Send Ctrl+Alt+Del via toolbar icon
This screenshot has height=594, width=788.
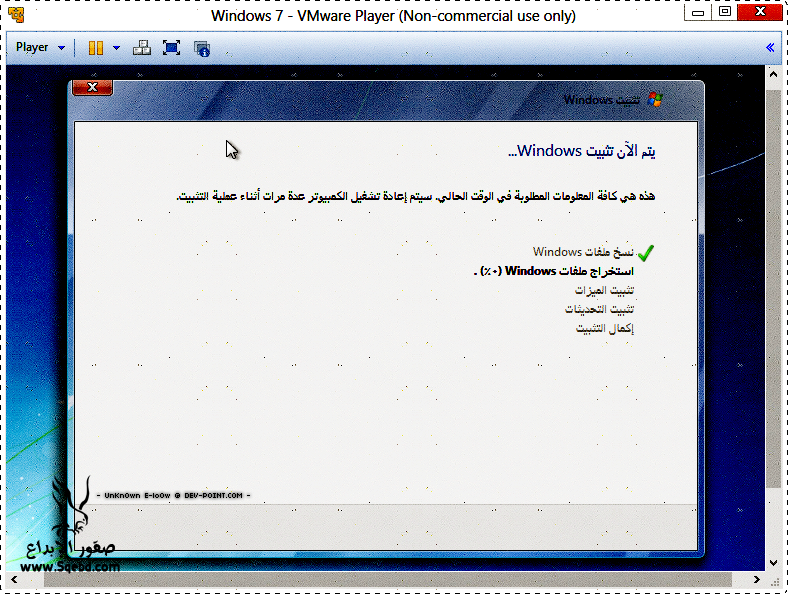(x=142, y=48)
